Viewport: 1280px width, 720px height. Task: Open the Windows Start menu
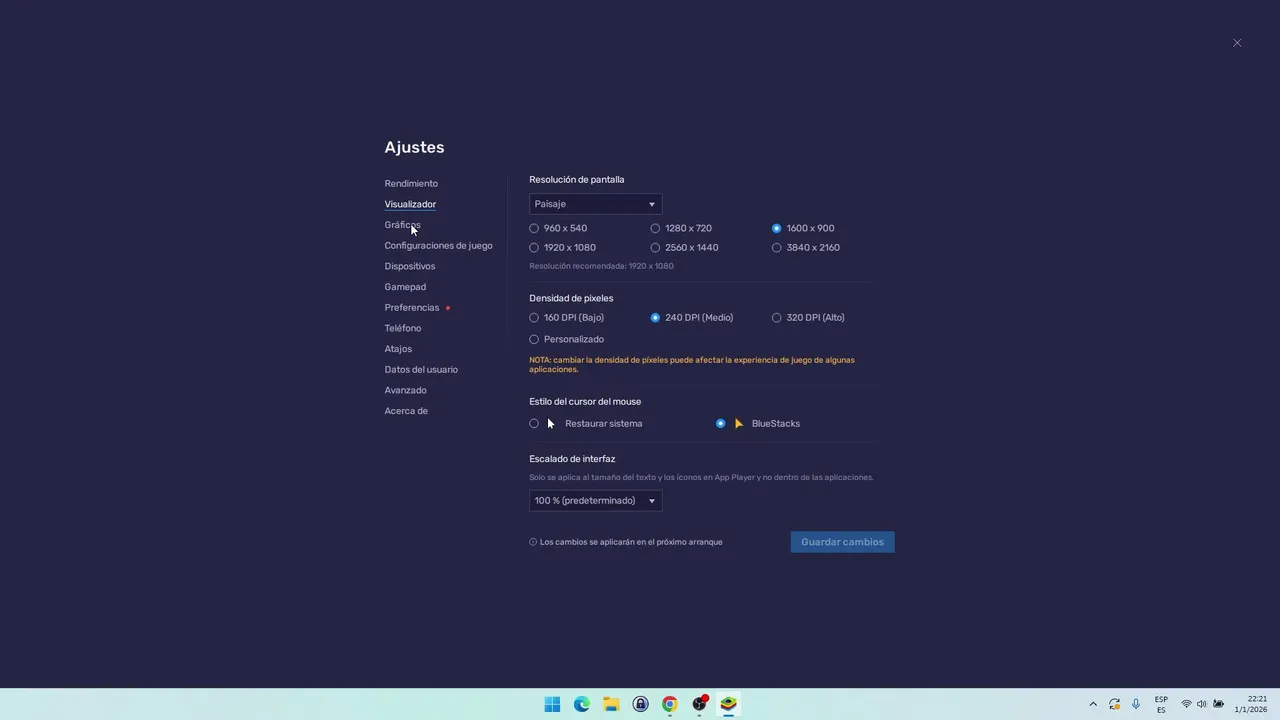[x=552, y=704]
